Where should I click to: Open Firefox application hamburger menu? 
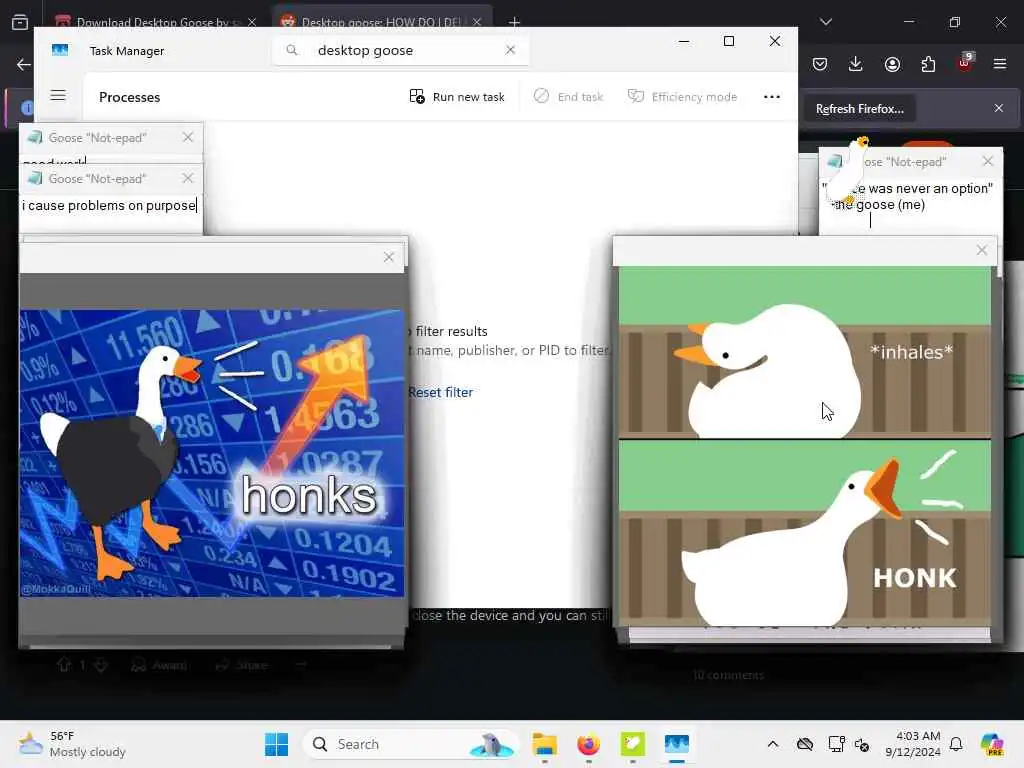click(x=1000, y=64)
